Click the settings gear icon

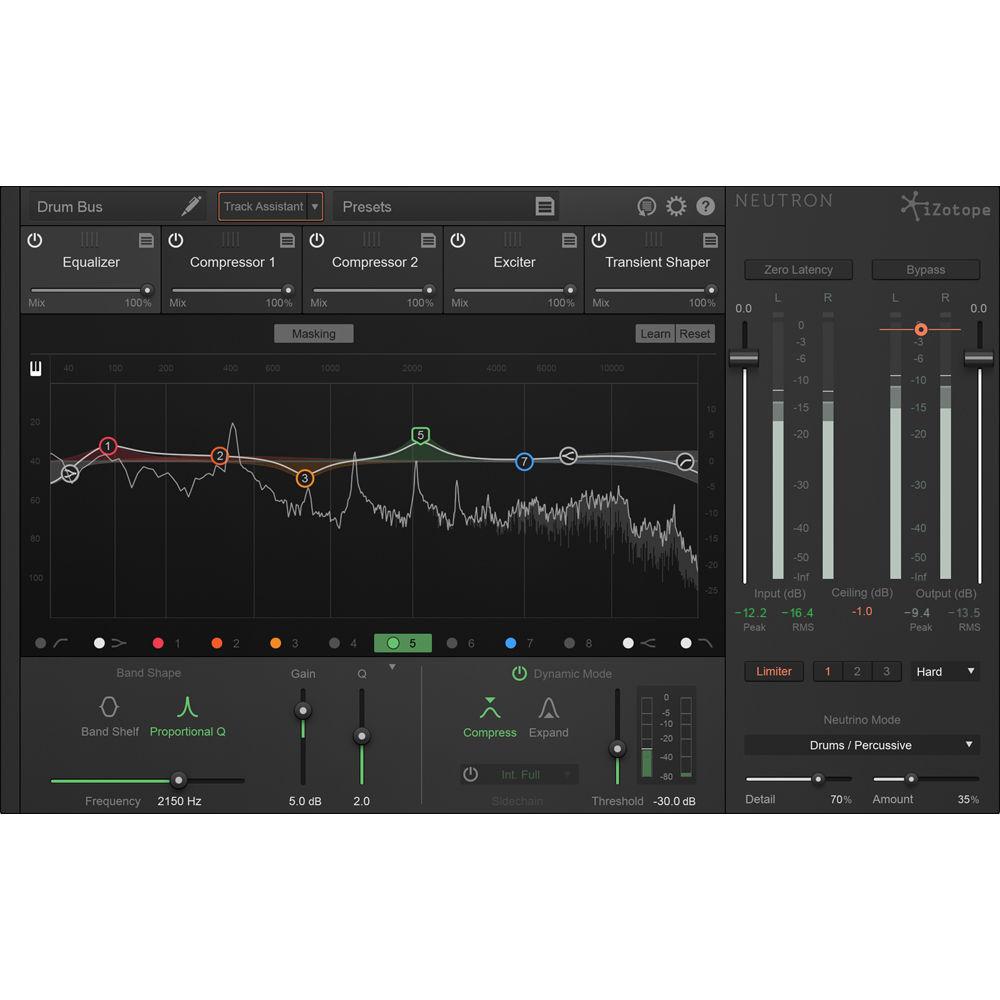(x=676, y=206)
